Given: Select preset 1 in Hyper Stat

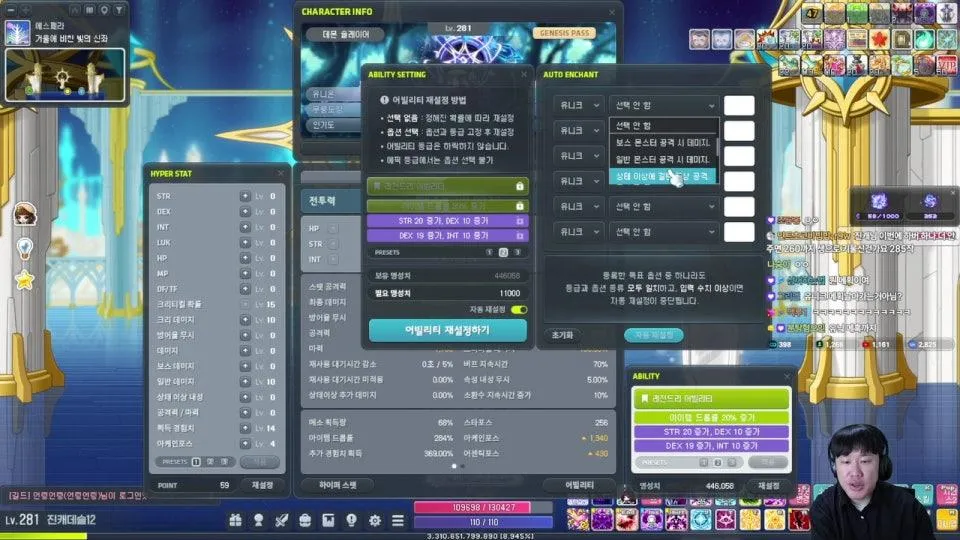Looking at the screenshot, I should 196,462.
